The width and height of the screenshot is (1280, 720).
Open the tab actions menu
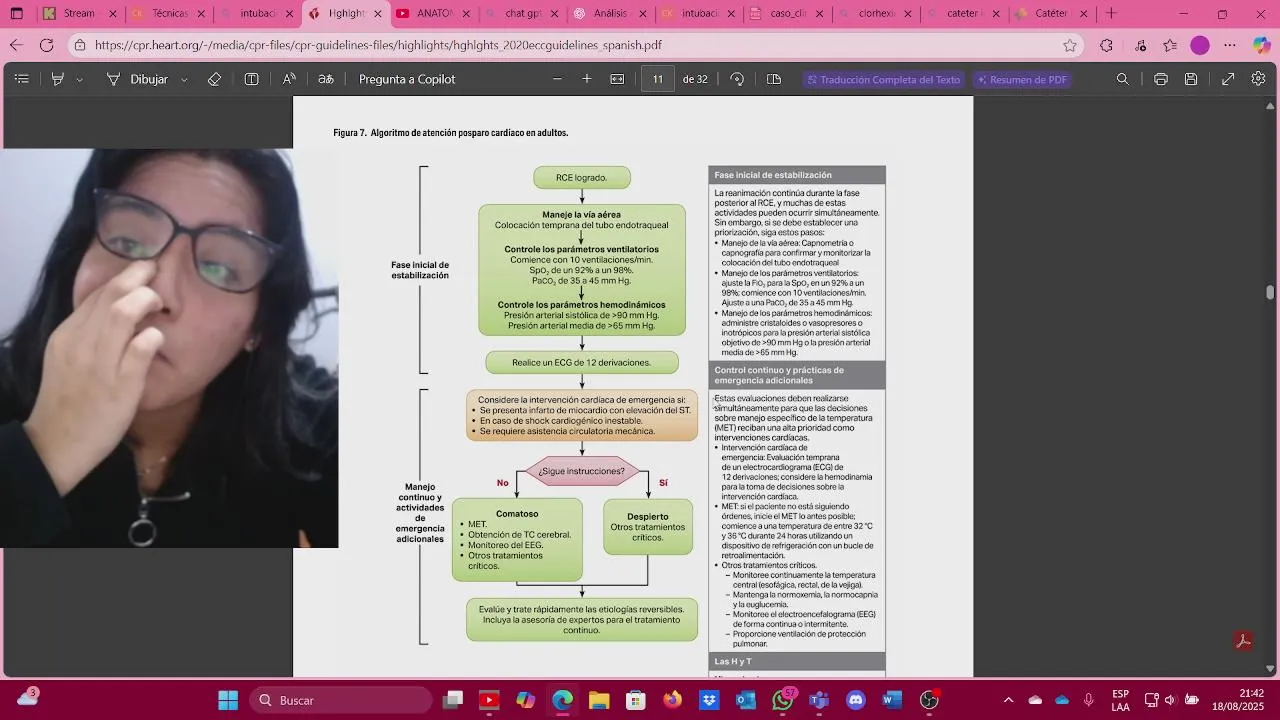pyautogui.click(x=17, y=14)
